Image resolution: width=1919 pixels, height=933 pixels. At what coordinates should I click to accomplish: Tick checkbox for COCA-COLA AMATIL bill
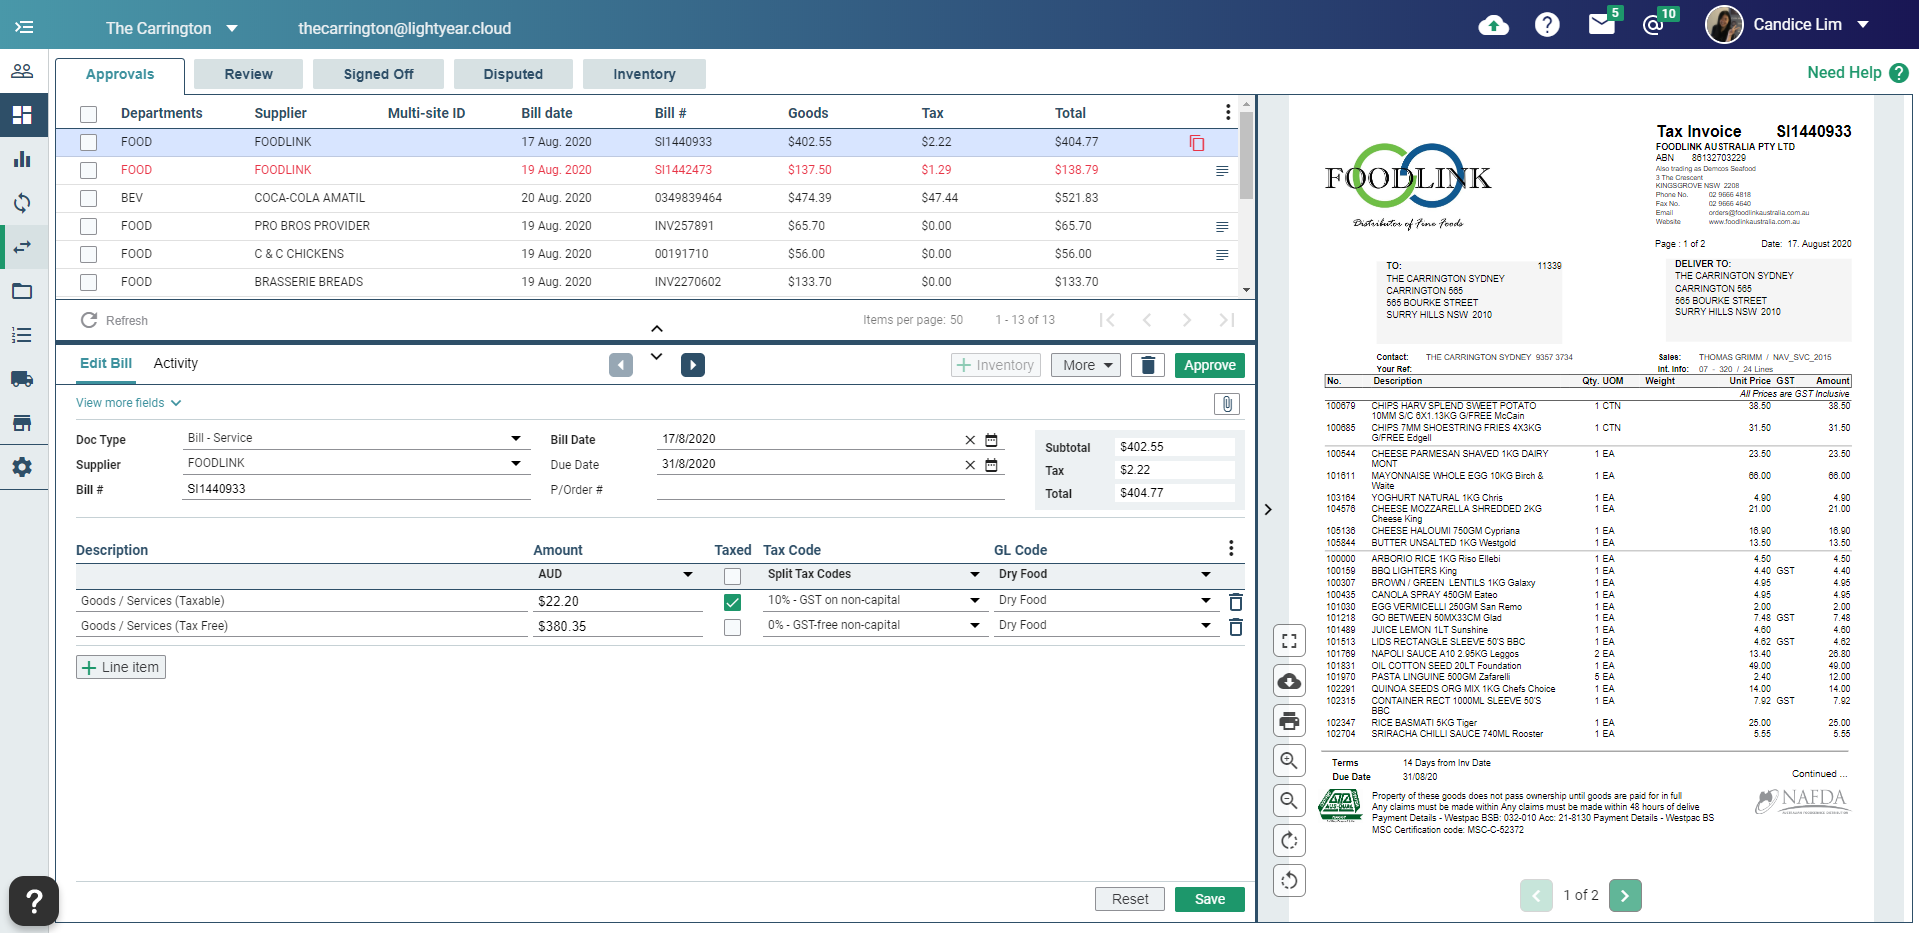pyautogui.click(x=89, y=199)
